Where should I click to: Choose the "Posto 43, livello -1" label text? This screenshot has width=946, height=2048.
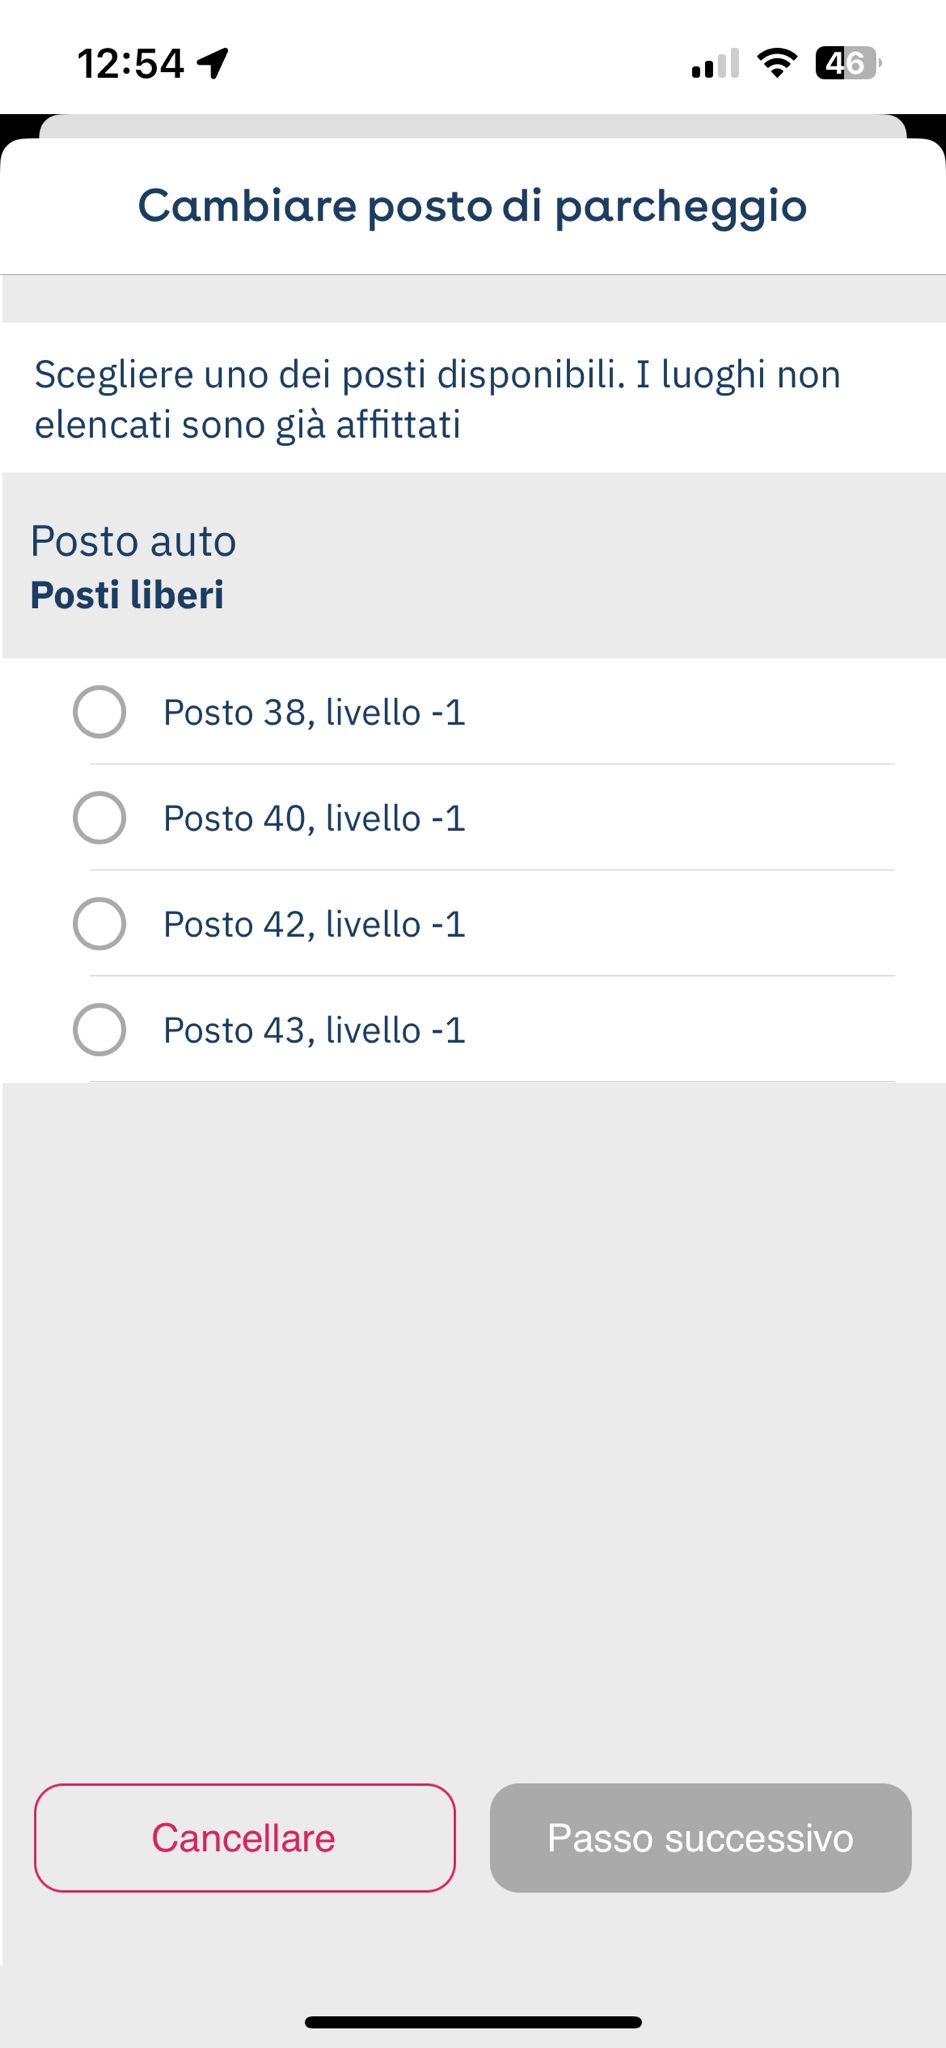coord(315,1031)
